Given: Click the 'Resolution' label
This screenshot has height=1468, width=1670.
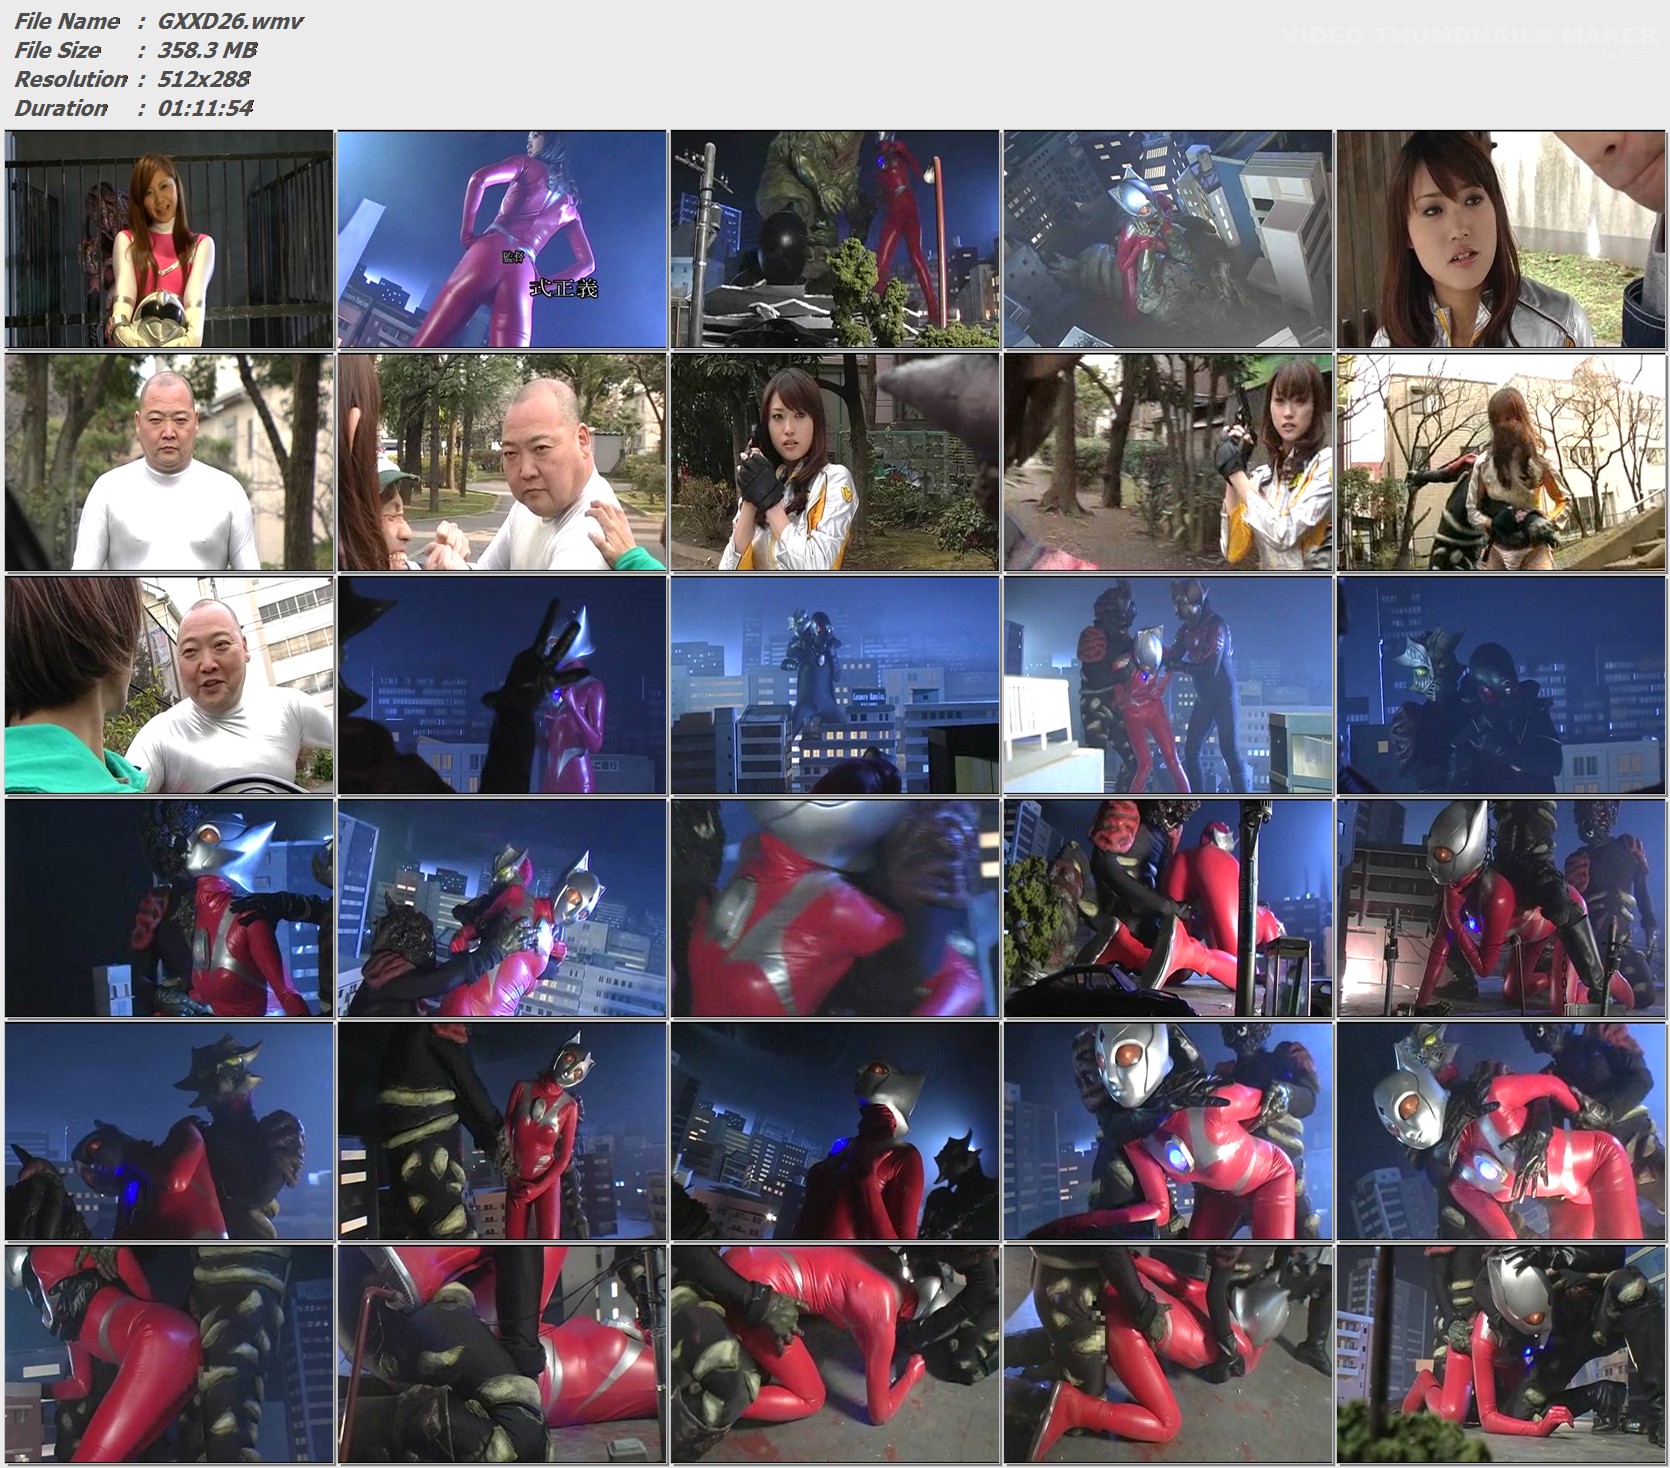Looking at the screenshot, I should point(71,79).
